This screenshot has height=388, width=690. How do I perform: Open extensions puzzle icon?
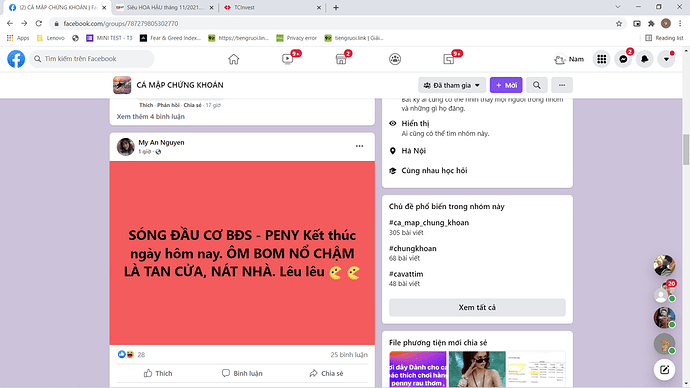click(x=651, y=23)
